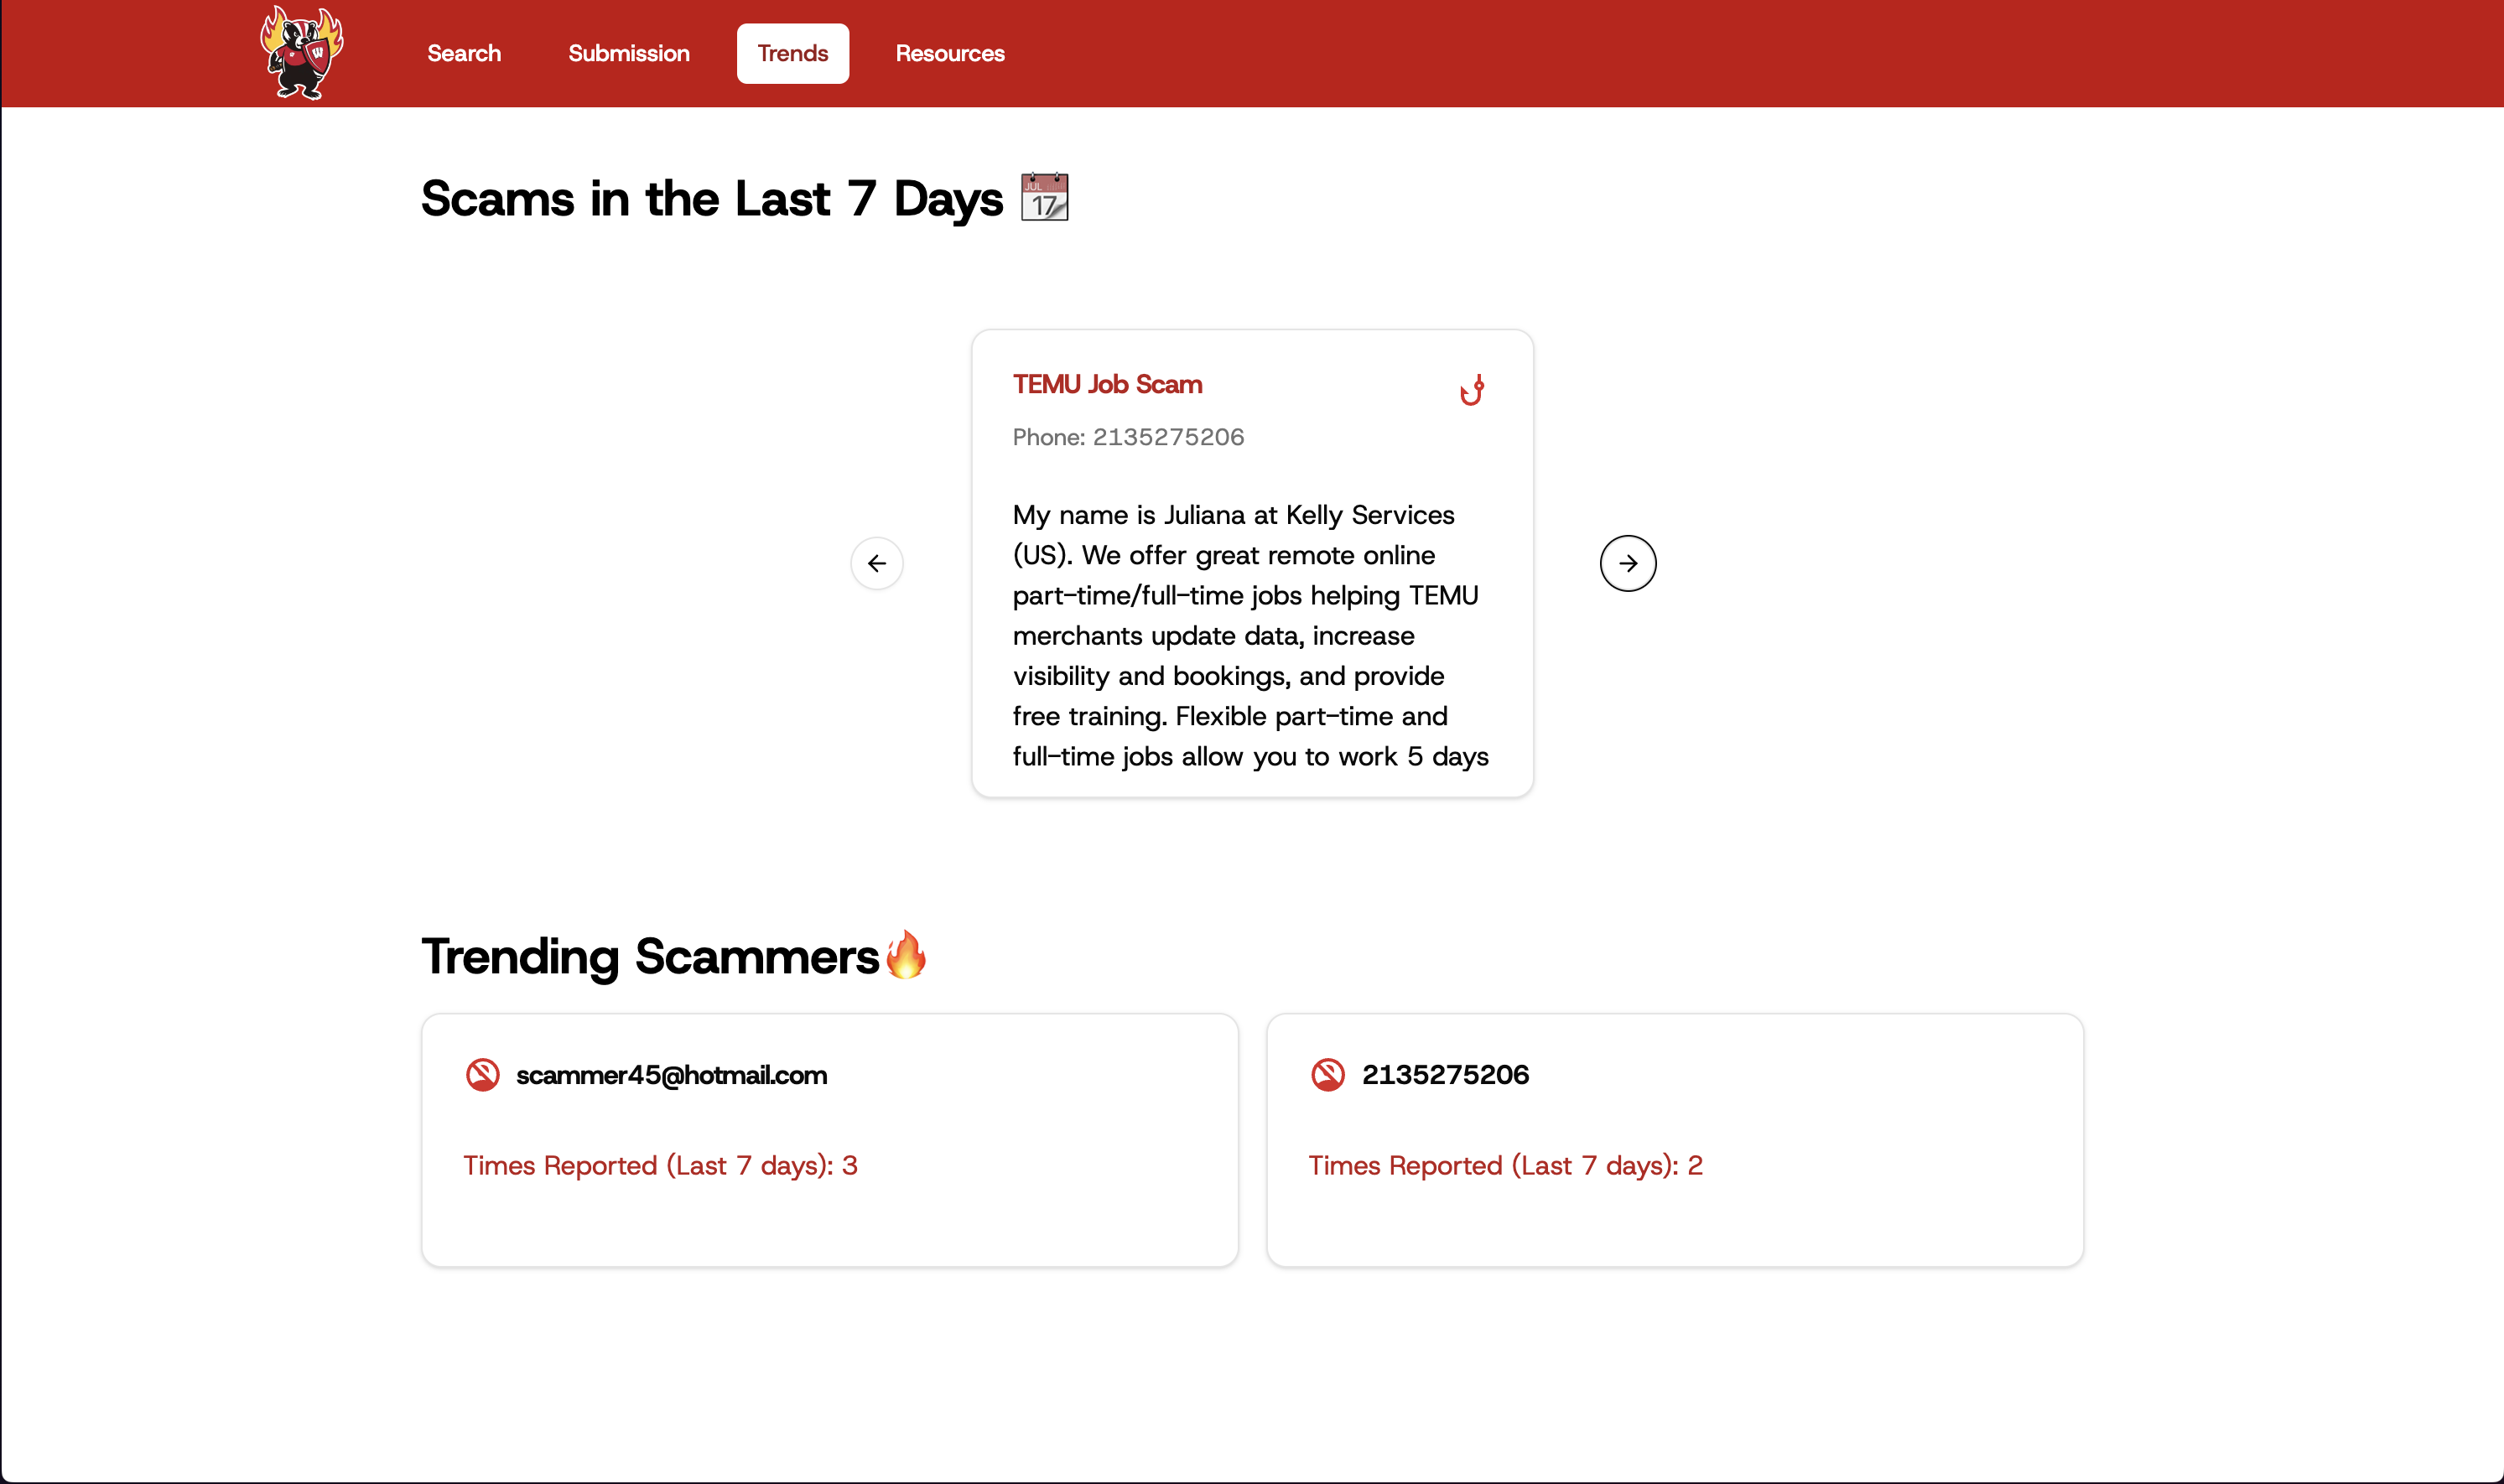Open the Submission page
The image size is (2504, 1484).
628,53
